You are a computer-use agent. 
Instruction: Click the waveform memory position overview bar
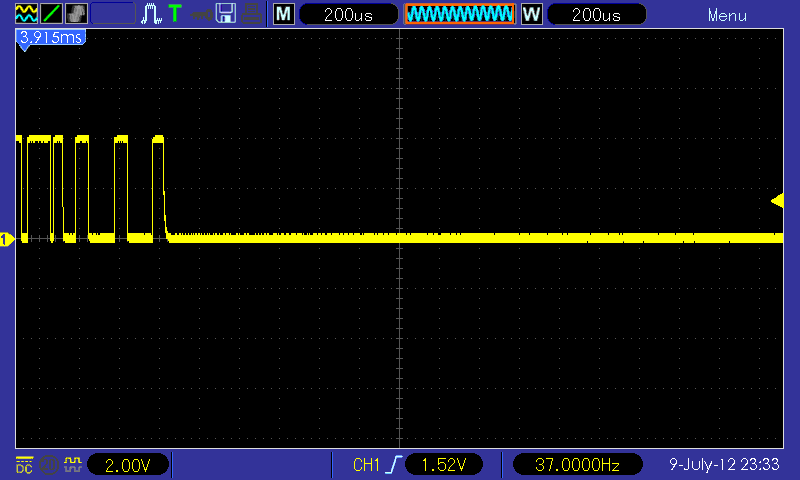[x=460, y=14]
